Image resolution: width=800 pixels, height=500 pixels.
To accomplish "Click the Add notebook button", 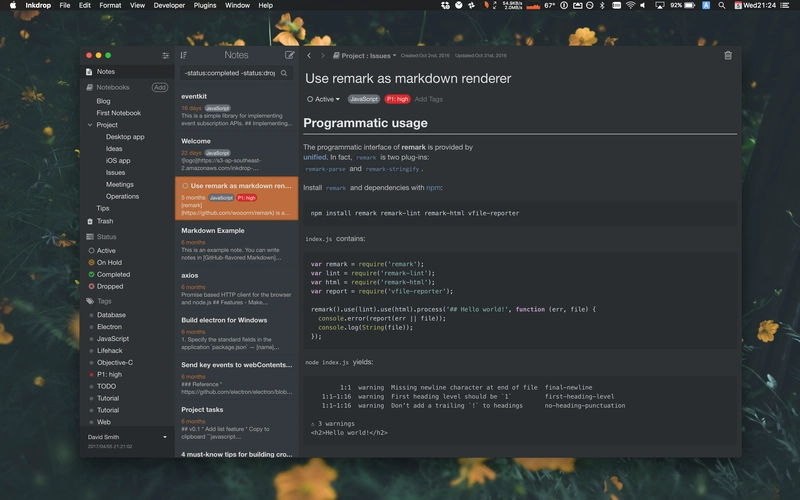I will [160, 87].
